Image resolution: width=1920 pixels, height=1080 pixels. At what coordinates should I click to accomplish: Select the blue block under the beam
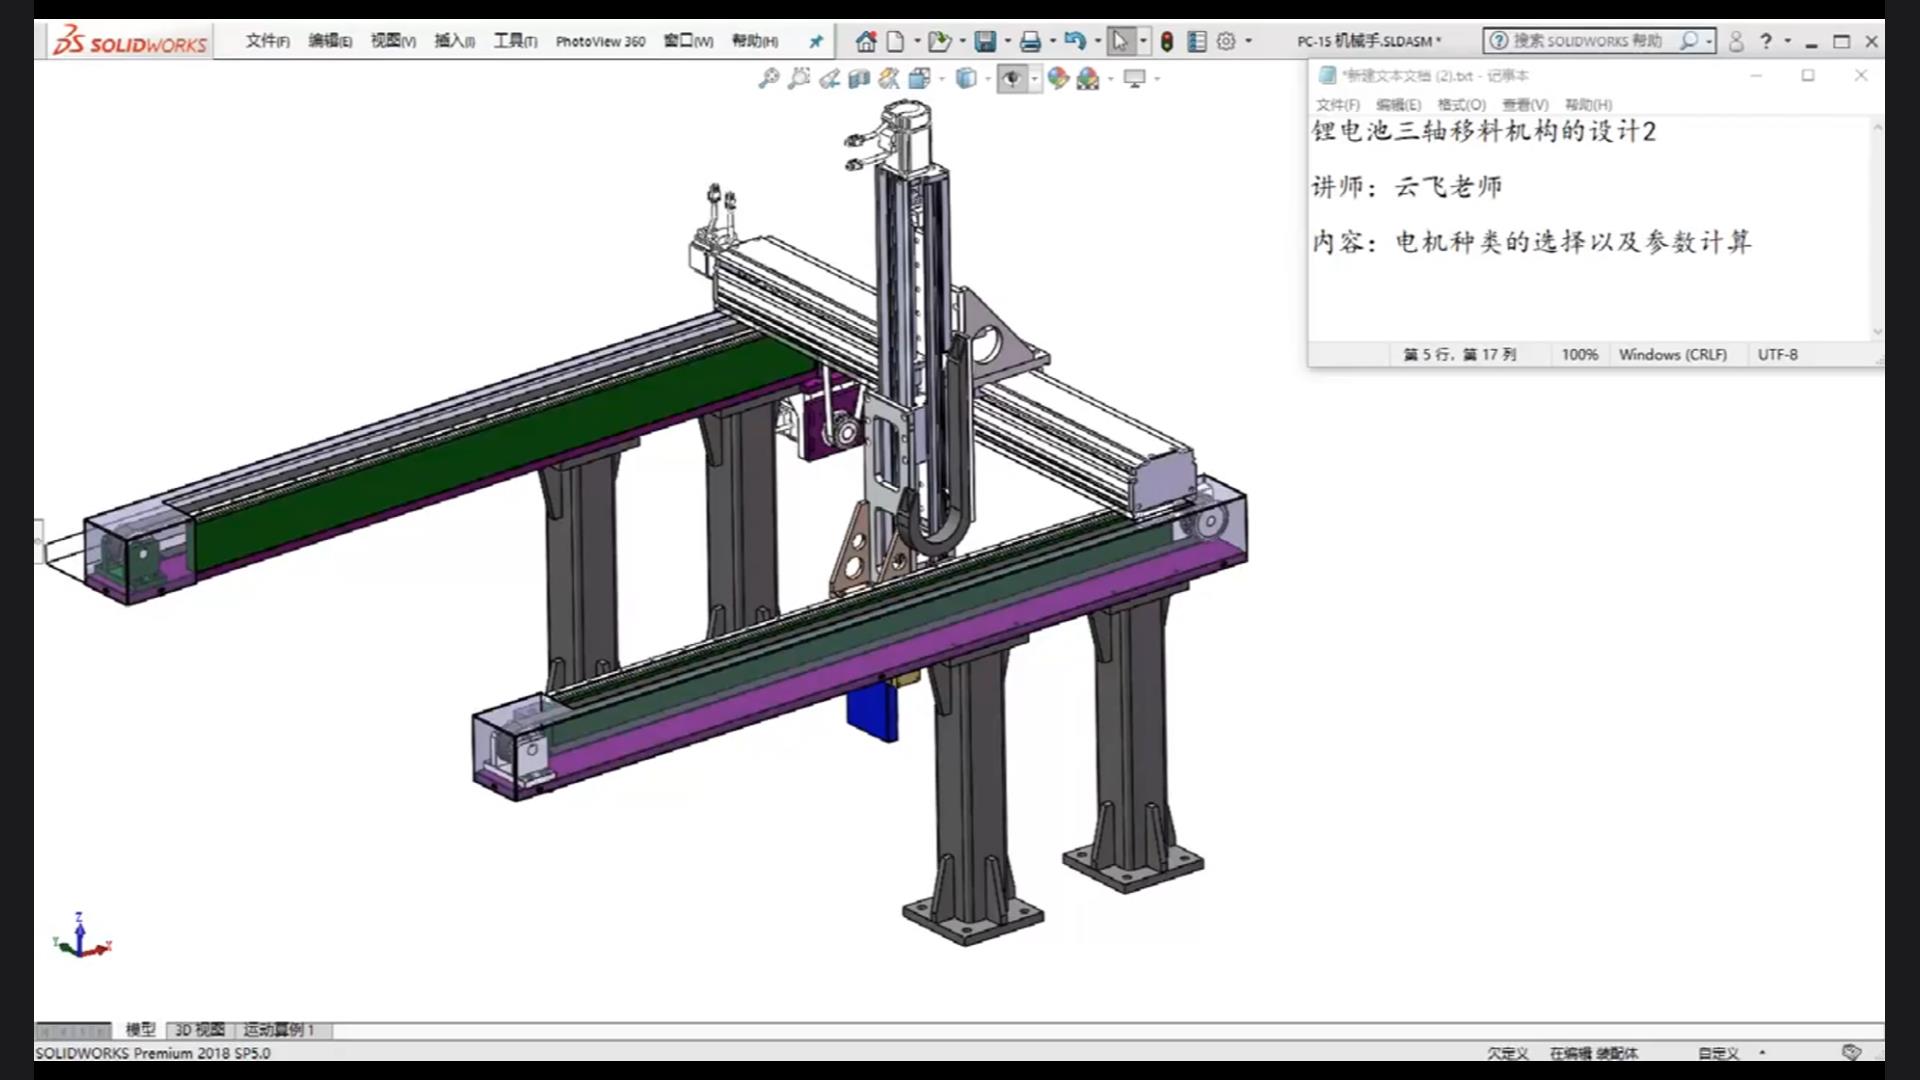coord(872,712)
